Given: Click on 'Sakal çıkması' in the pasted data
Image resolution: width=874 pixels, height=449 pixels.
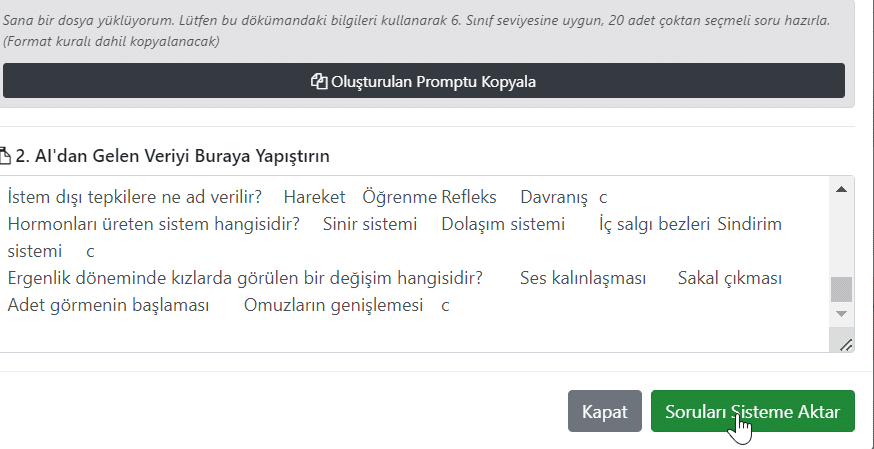Looking at the screenshot, I should pos(729,277).
